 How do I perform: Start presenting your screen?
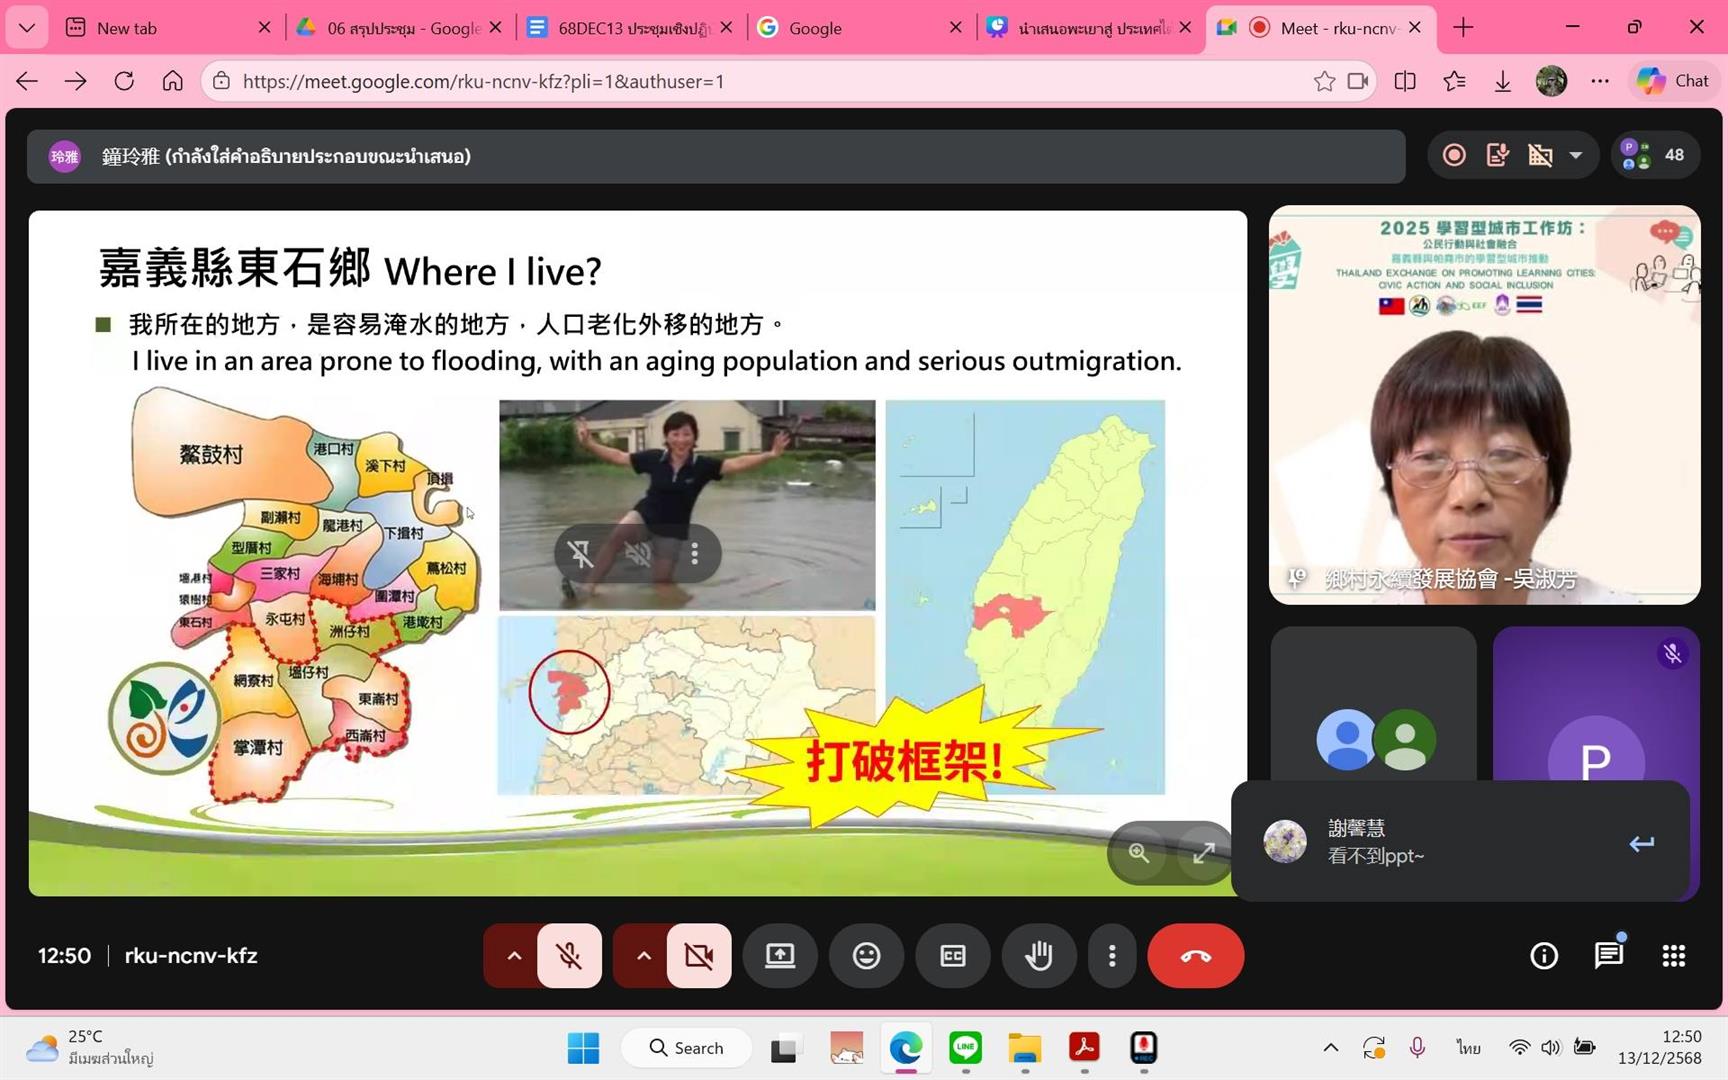point(780,956)
